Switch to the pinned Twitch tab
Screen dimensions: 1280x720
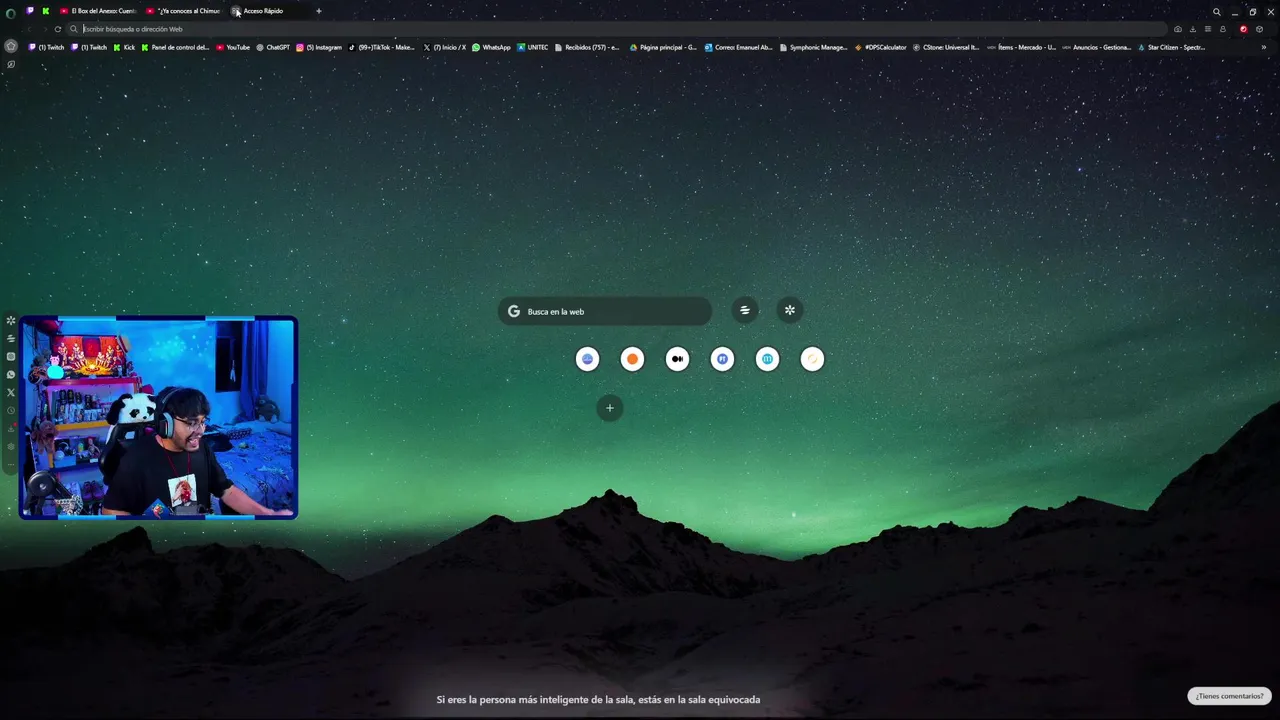pos(30,11)
